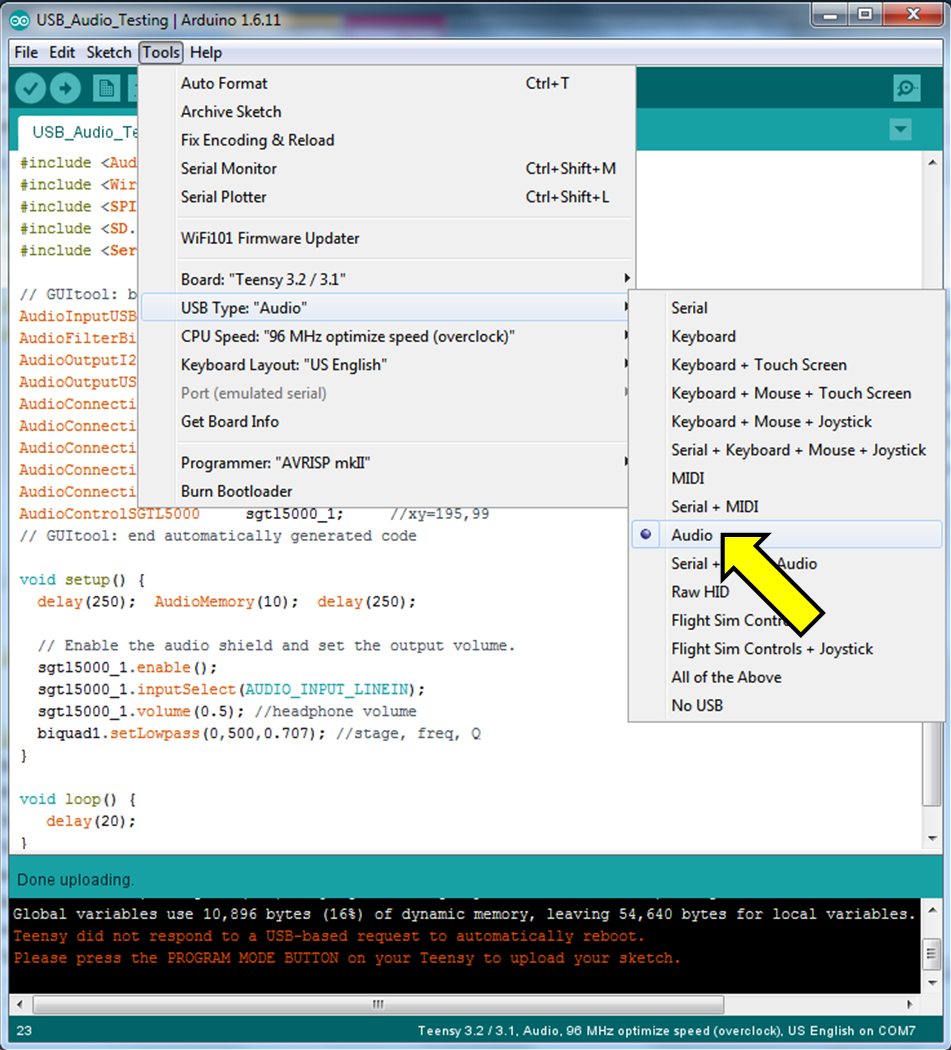Screen dimensions: 951x1050
Task: Click the 'sgtl5000_1.enable();' code line
Action: click(127, 668)
